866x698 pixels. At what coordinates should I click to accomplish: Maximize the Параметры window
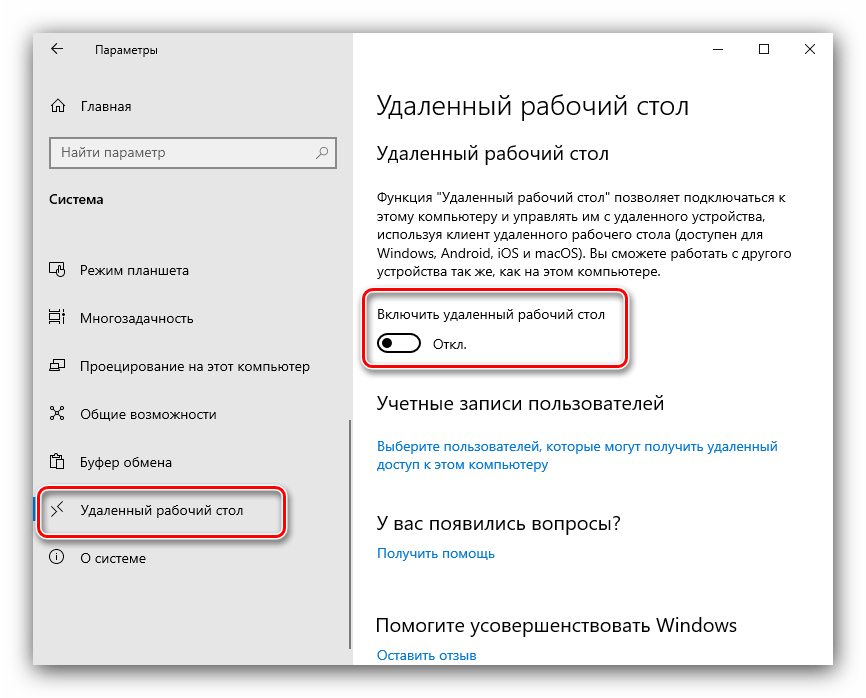pyautogui.click(x=764, y=49)
